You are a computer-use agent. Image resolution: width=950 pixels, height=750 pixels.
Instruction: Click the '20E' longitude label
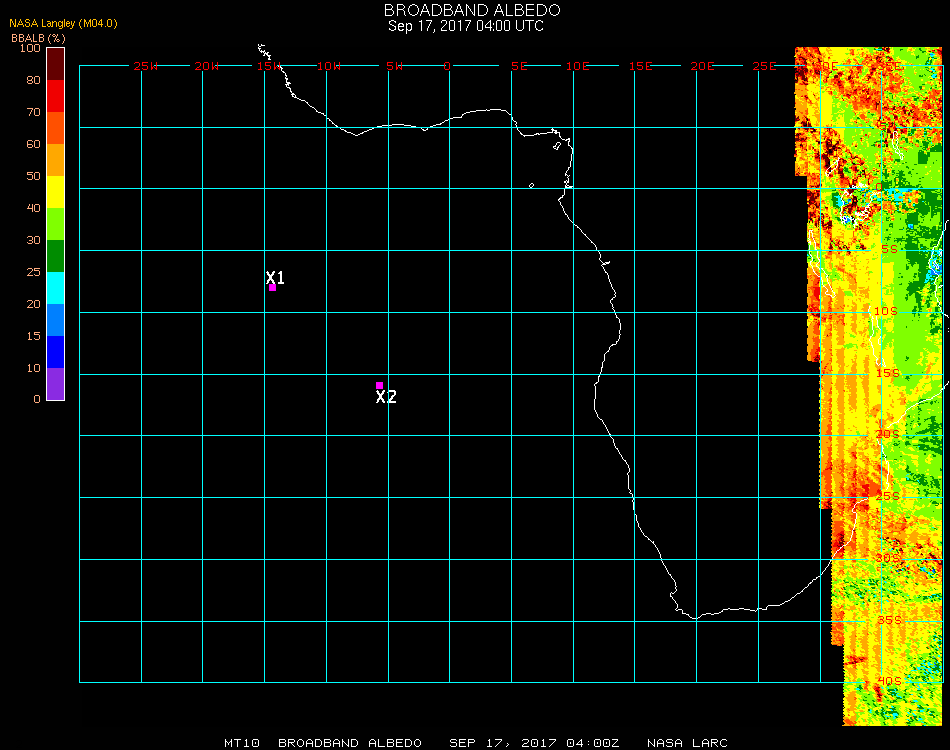[702, 66]
